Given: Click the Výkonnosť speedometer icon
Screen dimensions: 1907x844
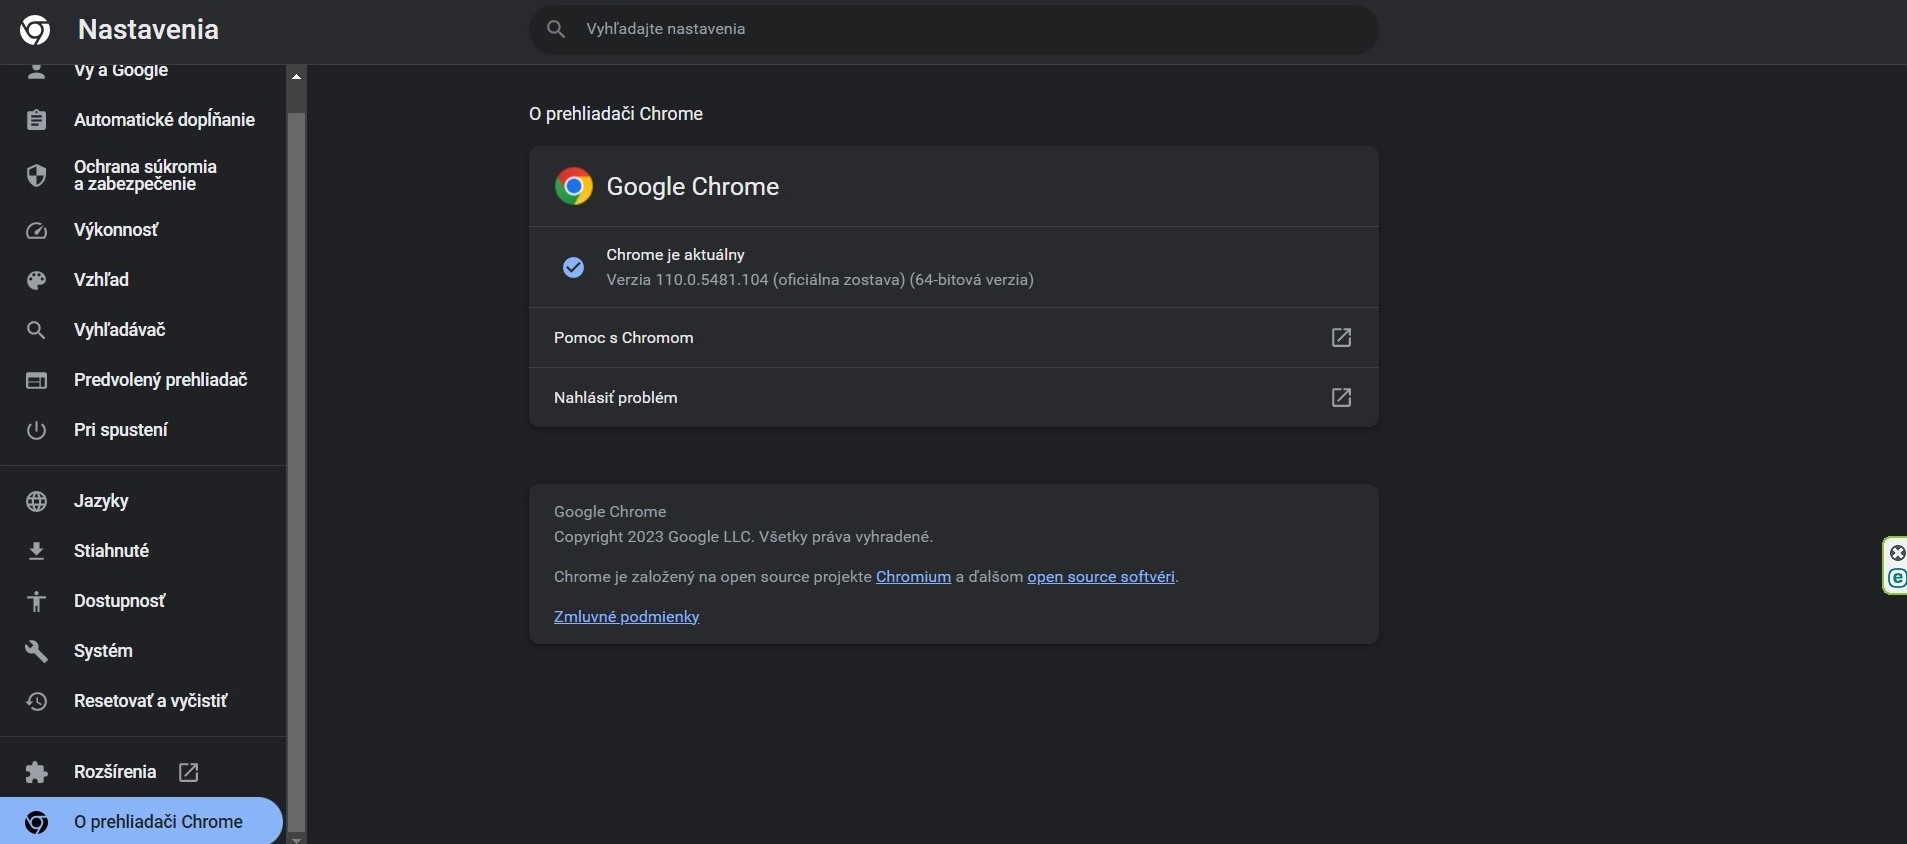Looking at the screenshot, I should [x=36, y=231].
